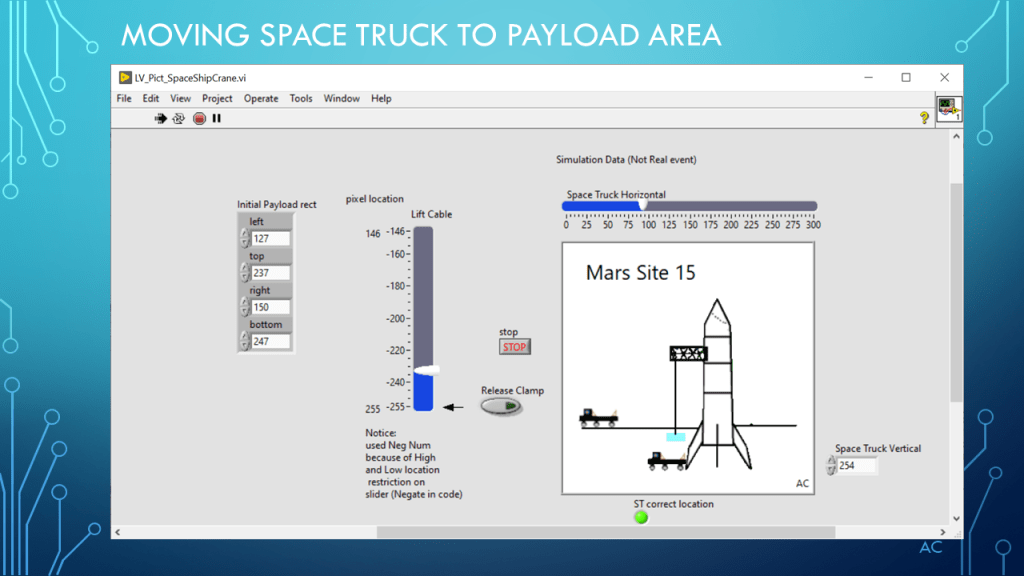Toggle the Release Clamp switch

500,407
